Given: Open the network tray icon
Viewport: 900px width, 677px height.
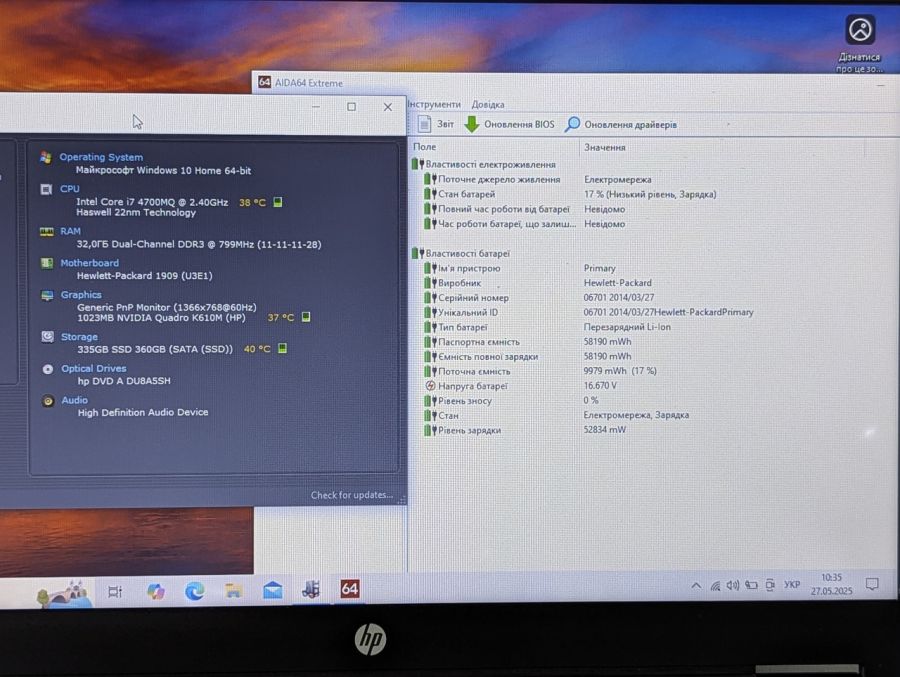Looking at the screenshot, I should click(715, 586).
